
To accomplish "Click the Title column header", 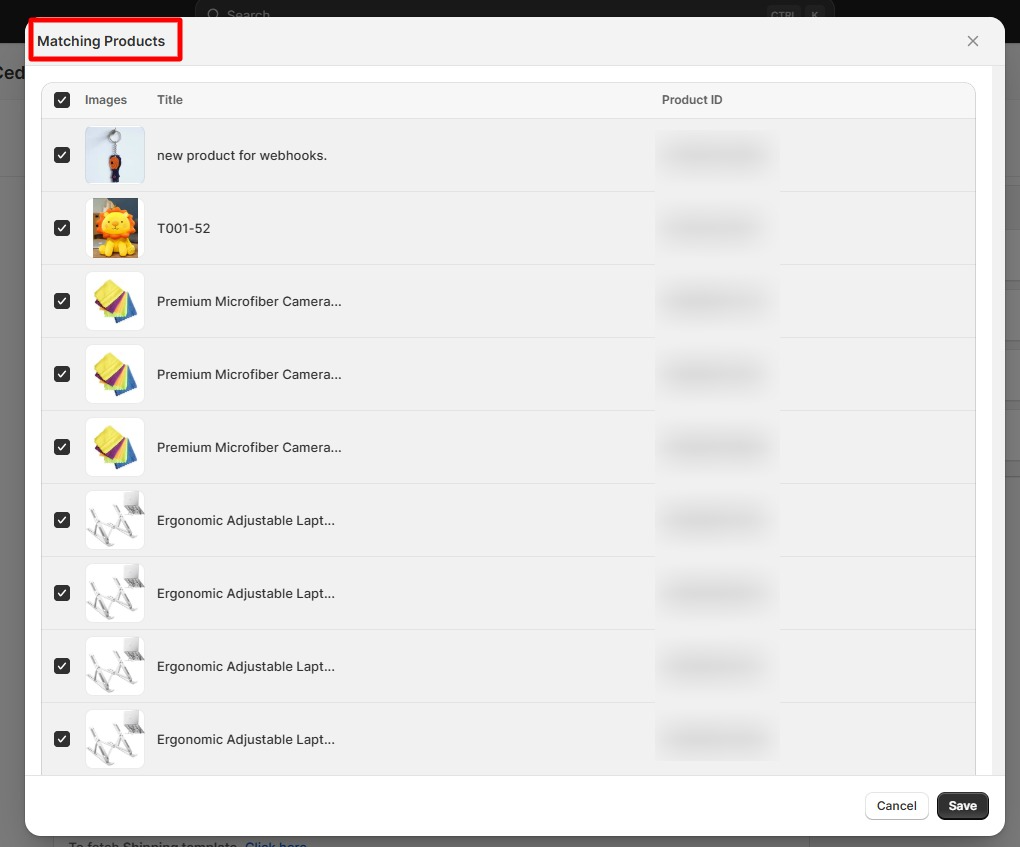I will 170,100.
